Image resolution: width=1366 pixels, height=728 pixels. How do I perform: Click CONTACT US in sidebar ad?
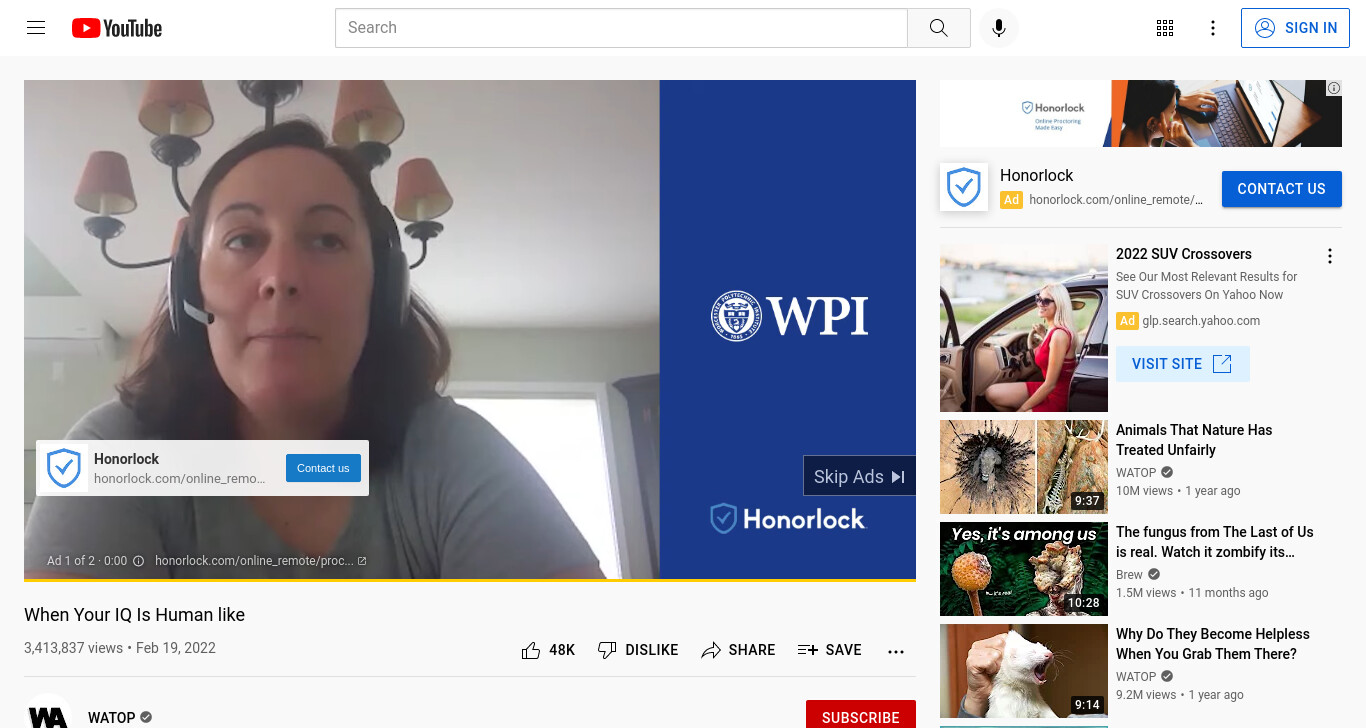pos(1281,189)
